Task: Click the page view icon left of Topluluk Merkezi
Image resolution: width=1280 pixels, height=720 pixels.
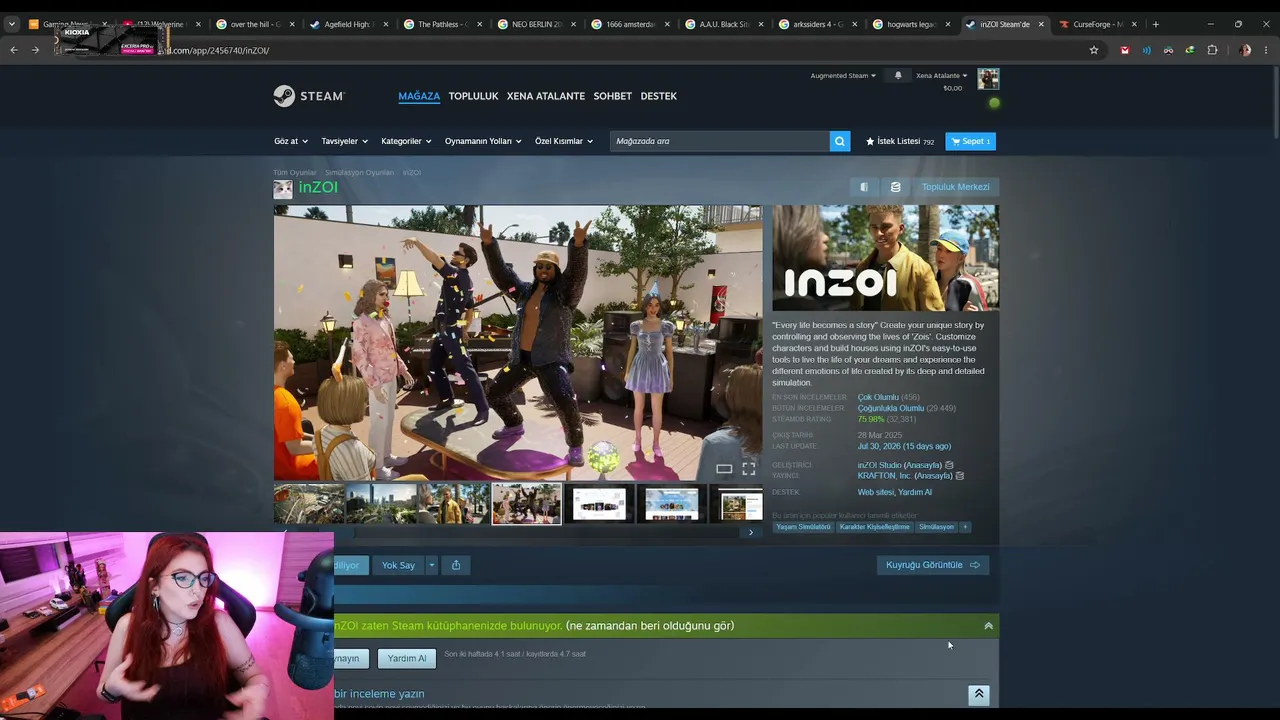Action: click(864, 187)
